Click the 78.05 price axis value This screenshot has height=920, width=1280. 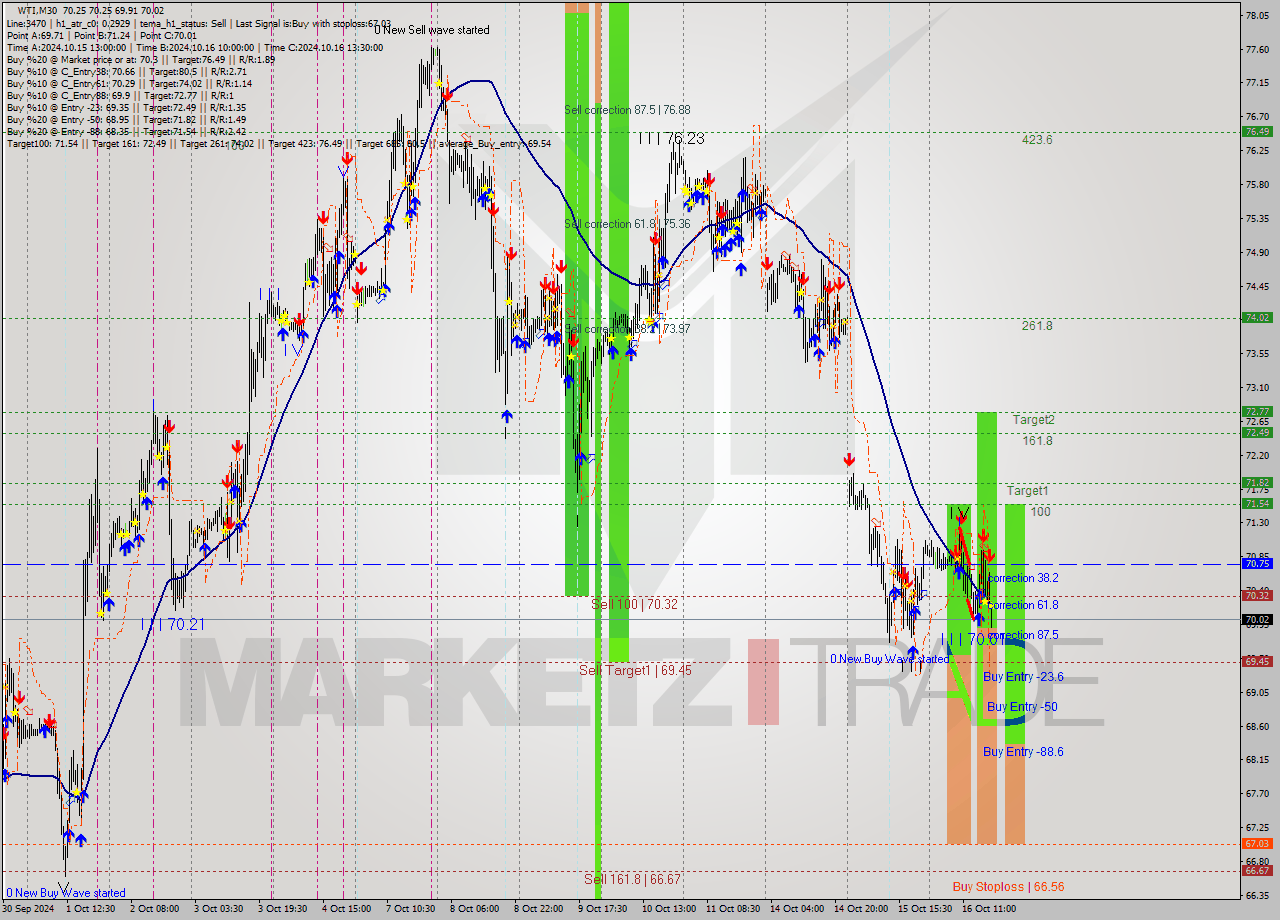coord(1257,15)
